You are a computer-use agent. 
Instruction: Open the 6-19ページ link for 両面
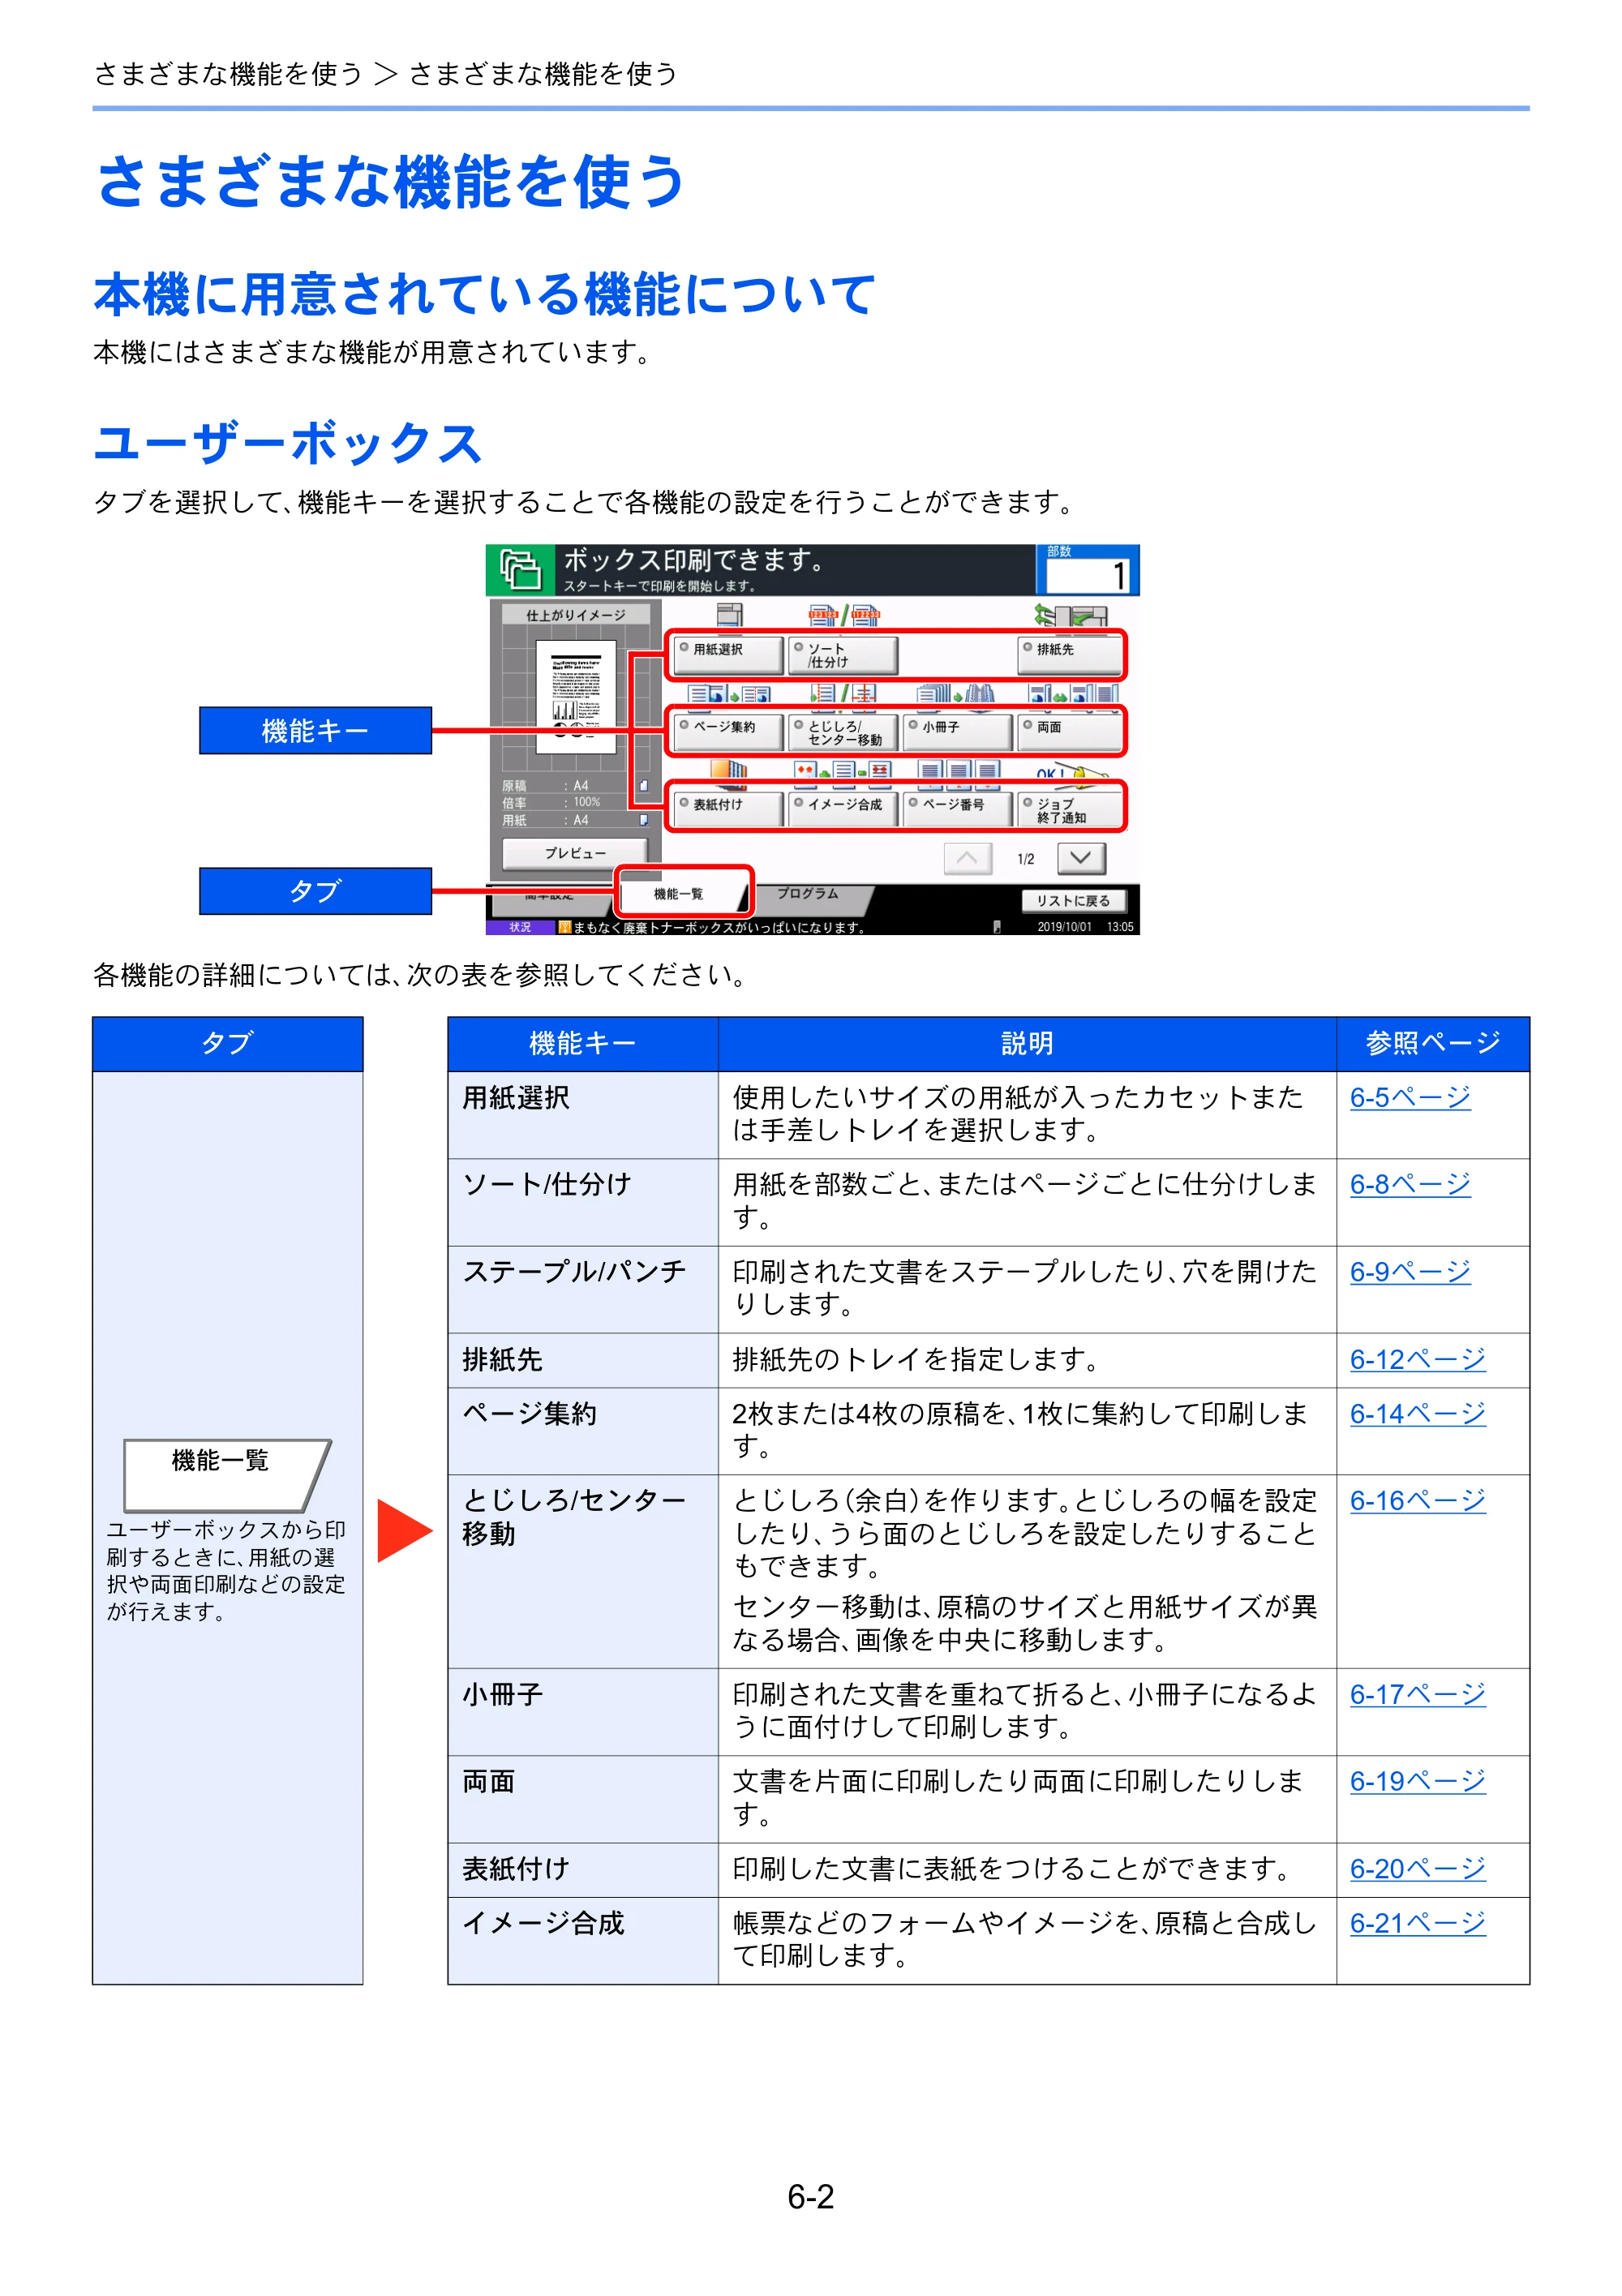pyautogui.click(x=1417, y=1781)
